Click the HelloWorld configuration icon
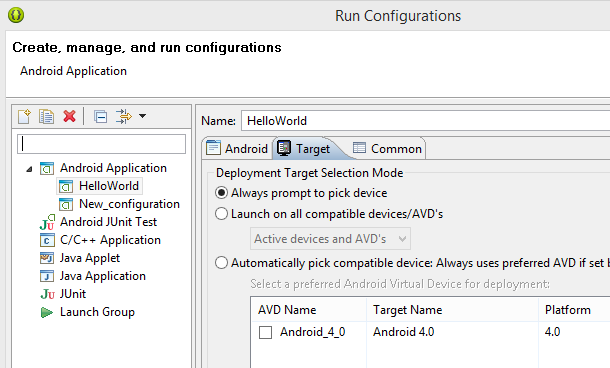The width and height of the screenshot is (610, 368). point(66,186)
